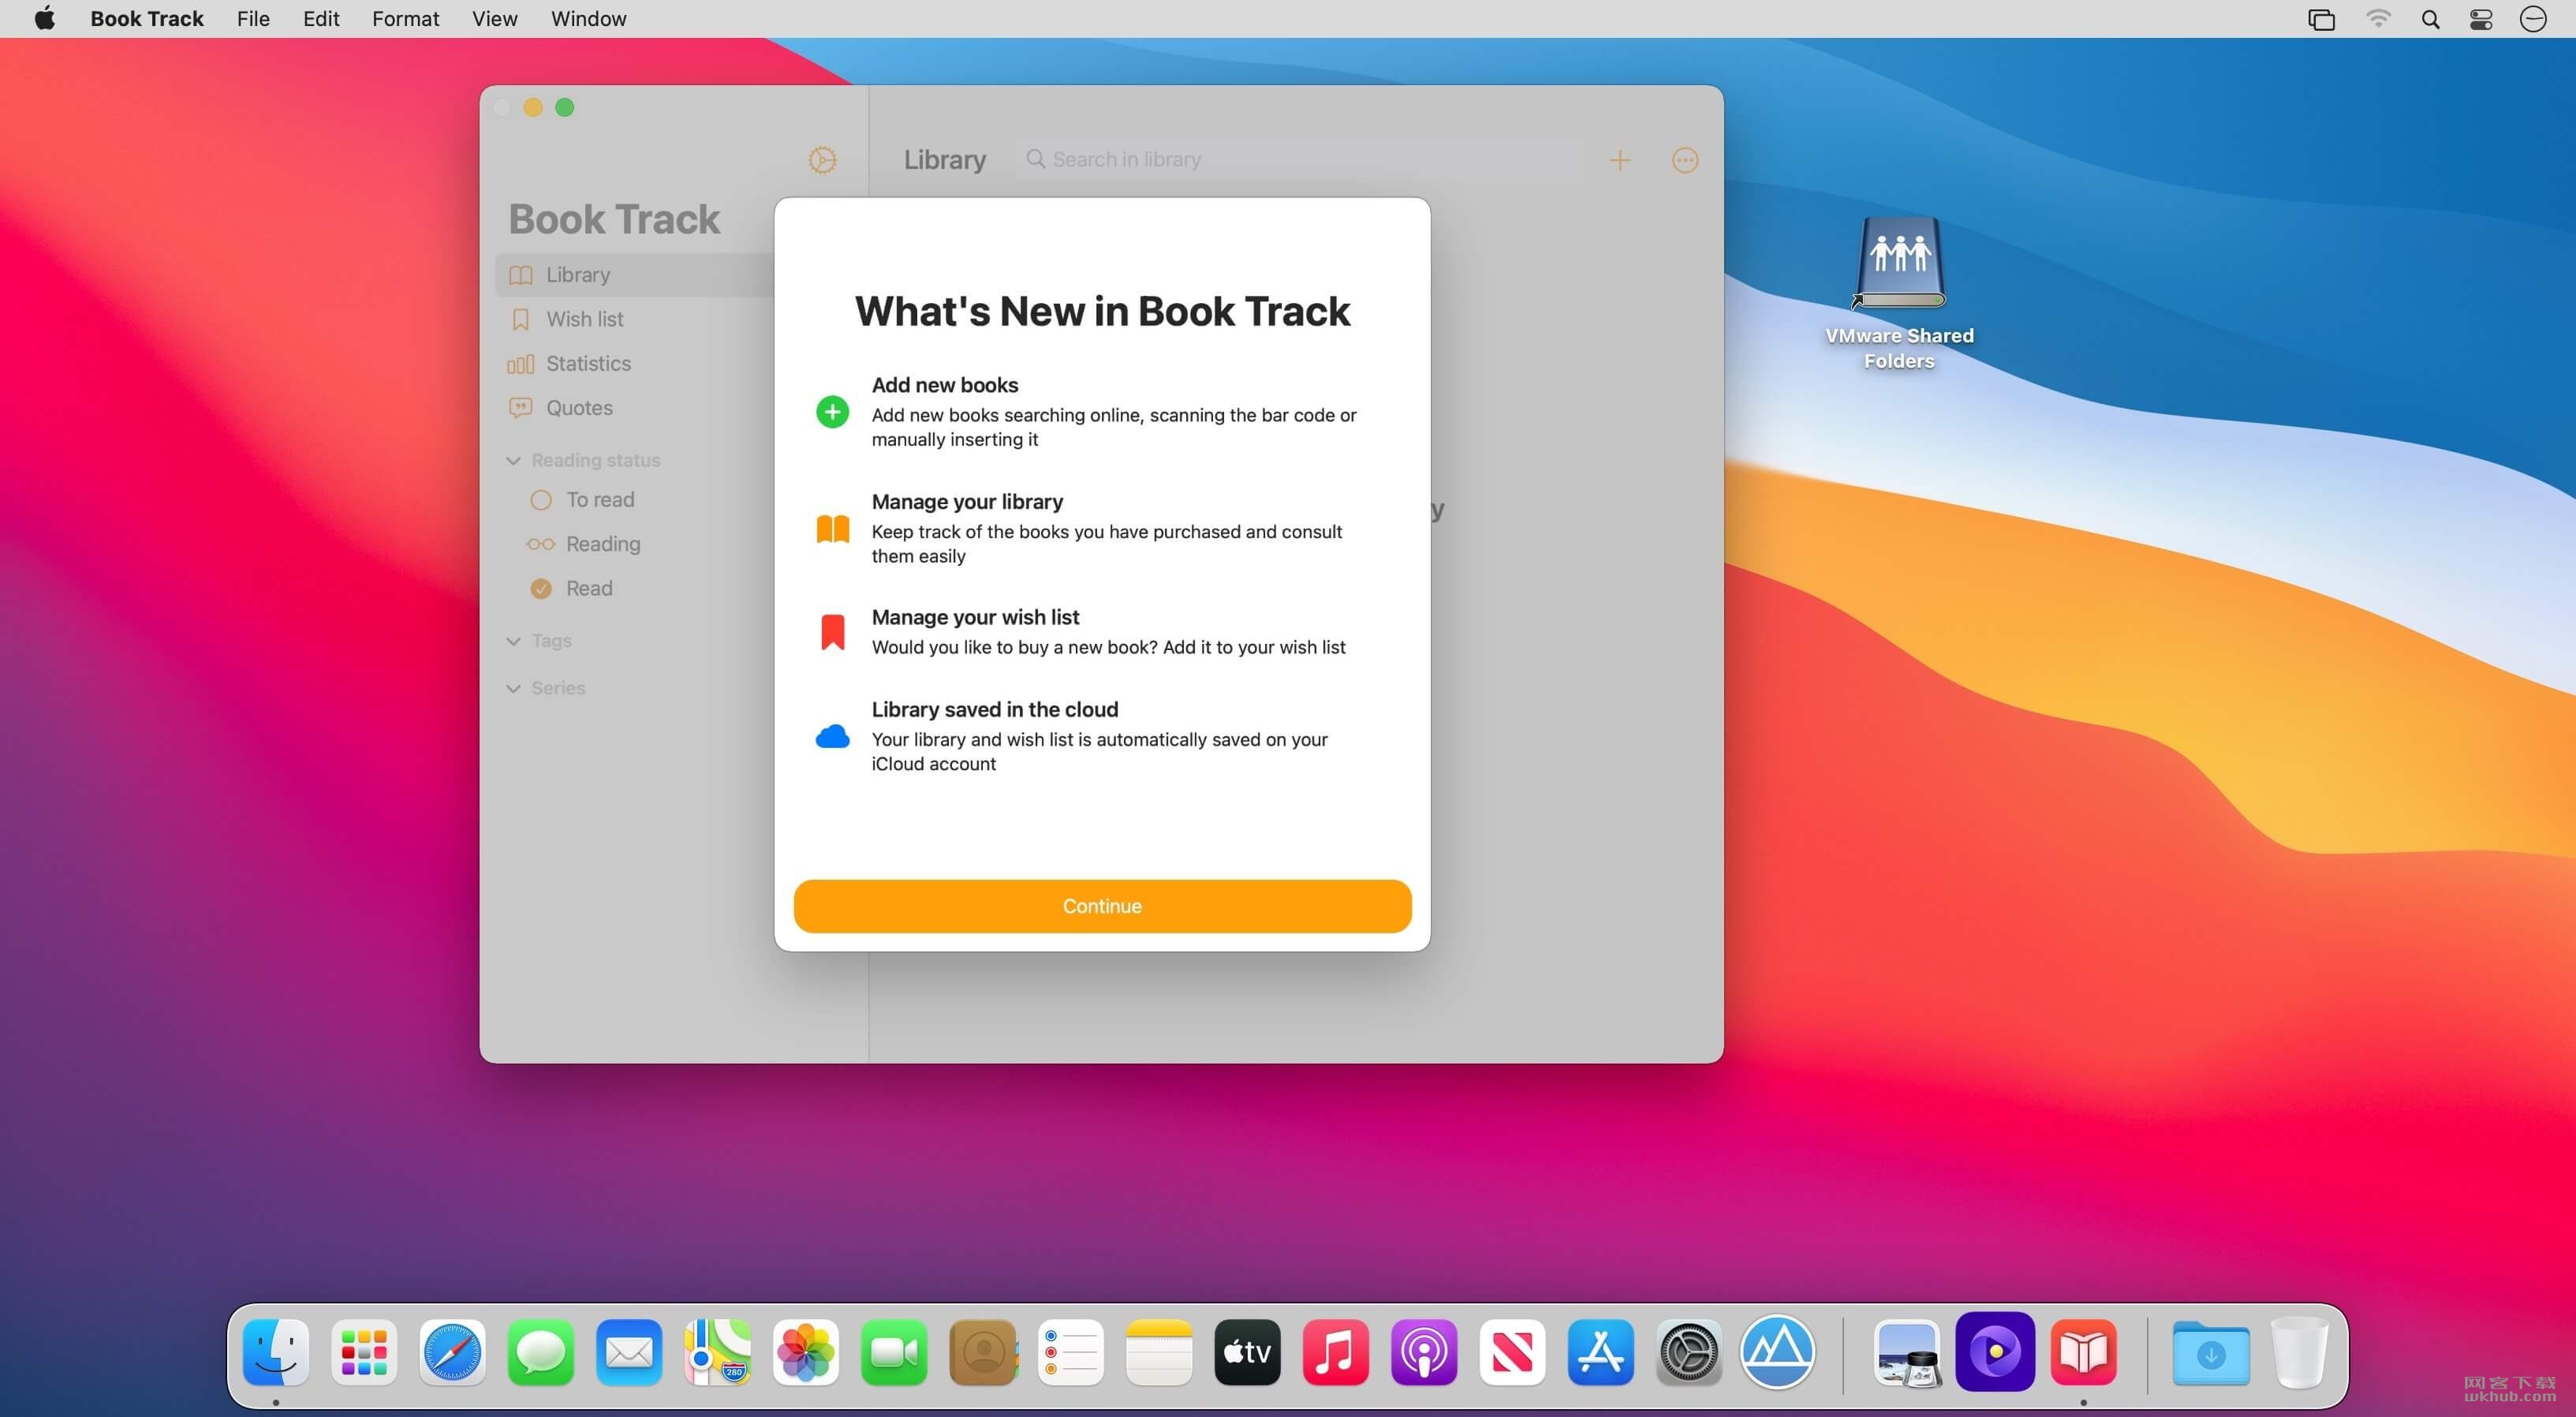Open Photos from the Dock
The width and height of the screenshot is (2576, 1417).
[x=806, y=1353]
